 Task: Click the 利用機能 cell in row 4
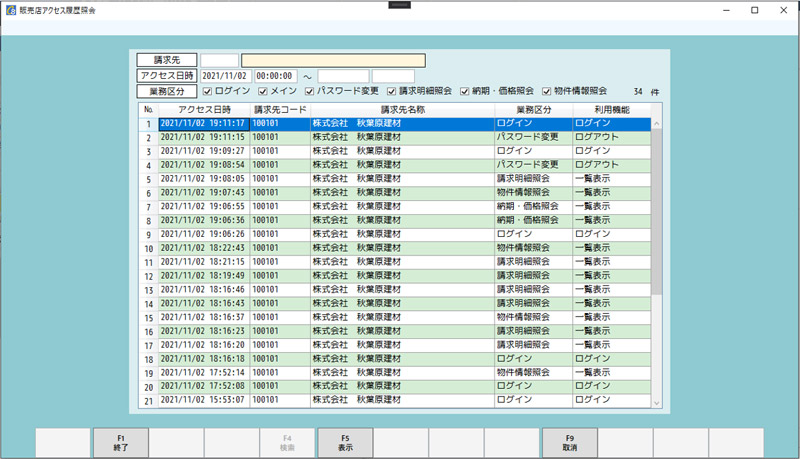point(612,165)
